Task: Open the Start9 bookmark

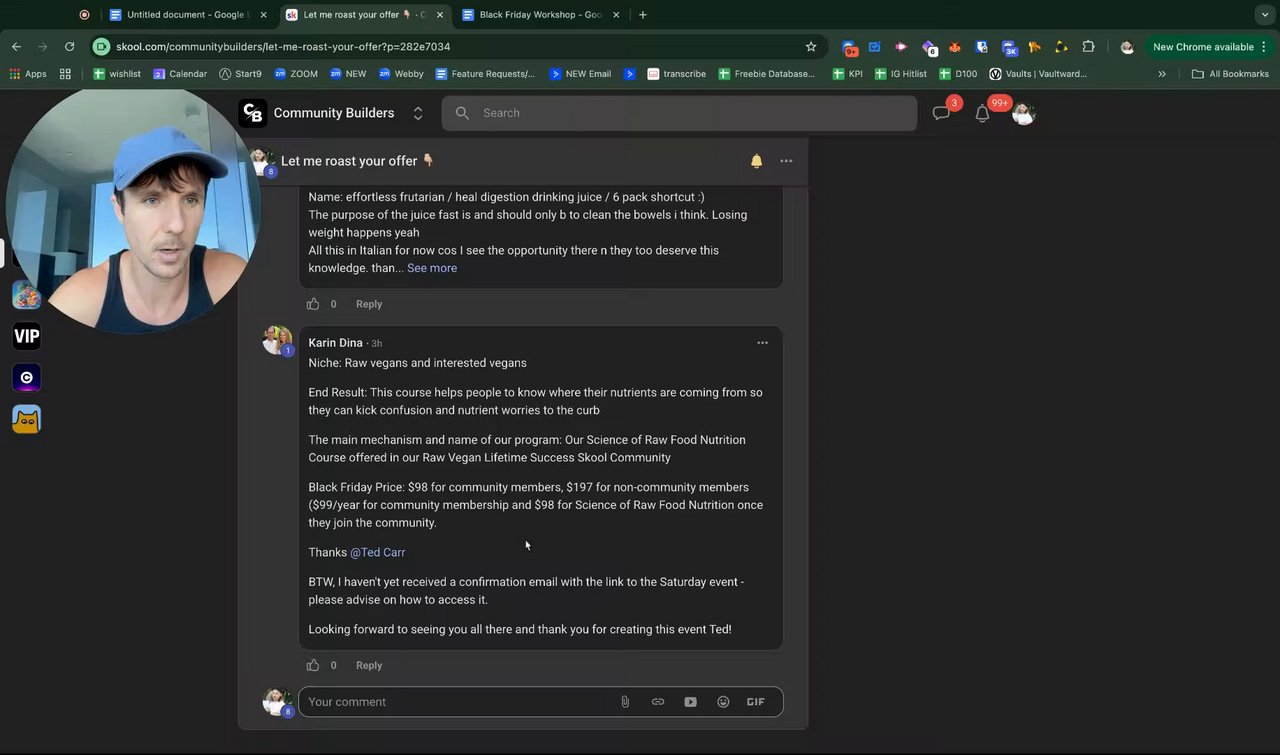Action: pos(240,74)
